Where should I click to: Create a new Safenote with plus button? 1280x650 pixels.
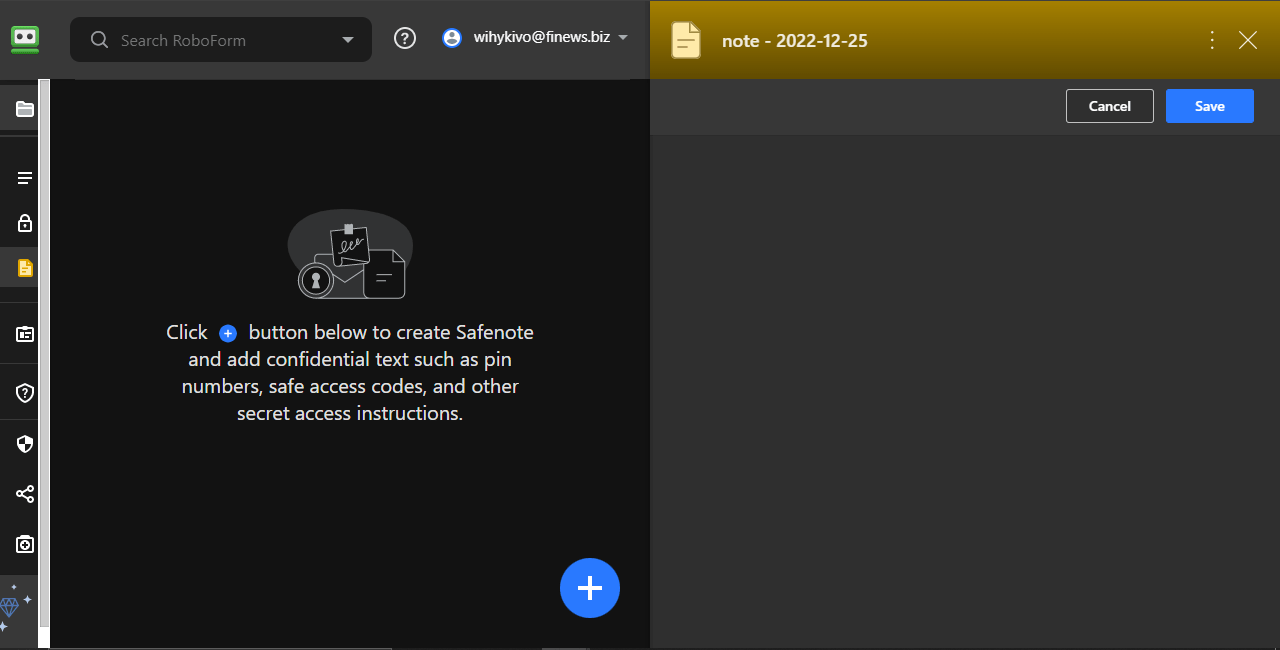(x=589, y=588)
